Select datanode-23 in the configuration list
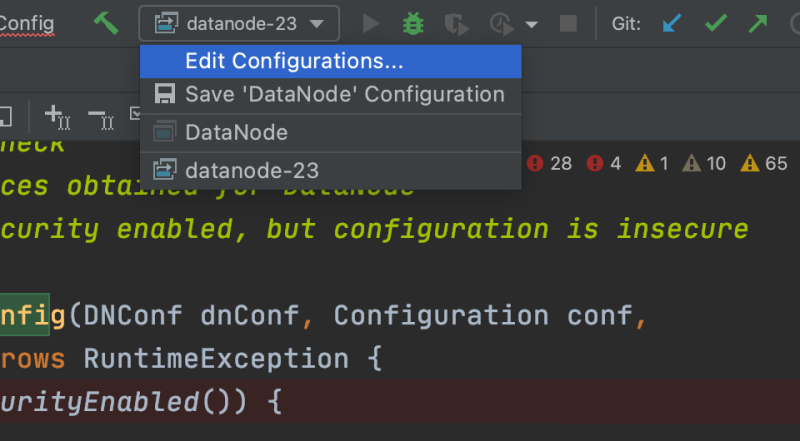 coord(251,170)
